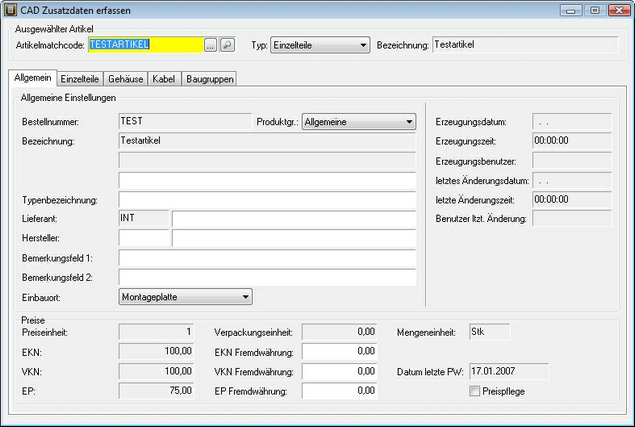
Task: Click the EP Fremdwährung field
Action: pos(339,391)
